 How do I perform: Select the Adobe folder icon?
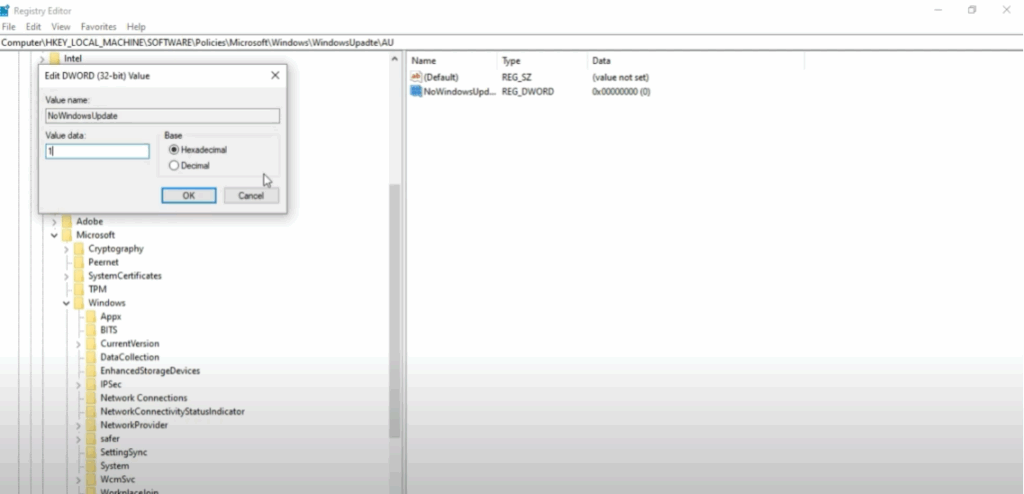click(x=67, y=221)
